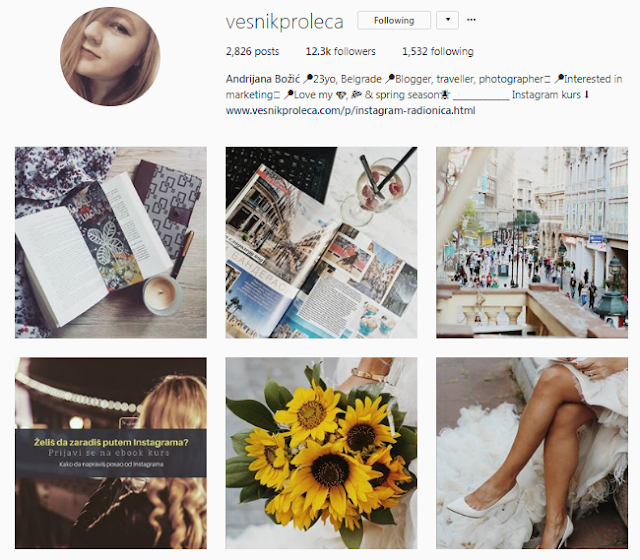
Task: Open the sunflower bouquet post
Action: pos(321,453)
